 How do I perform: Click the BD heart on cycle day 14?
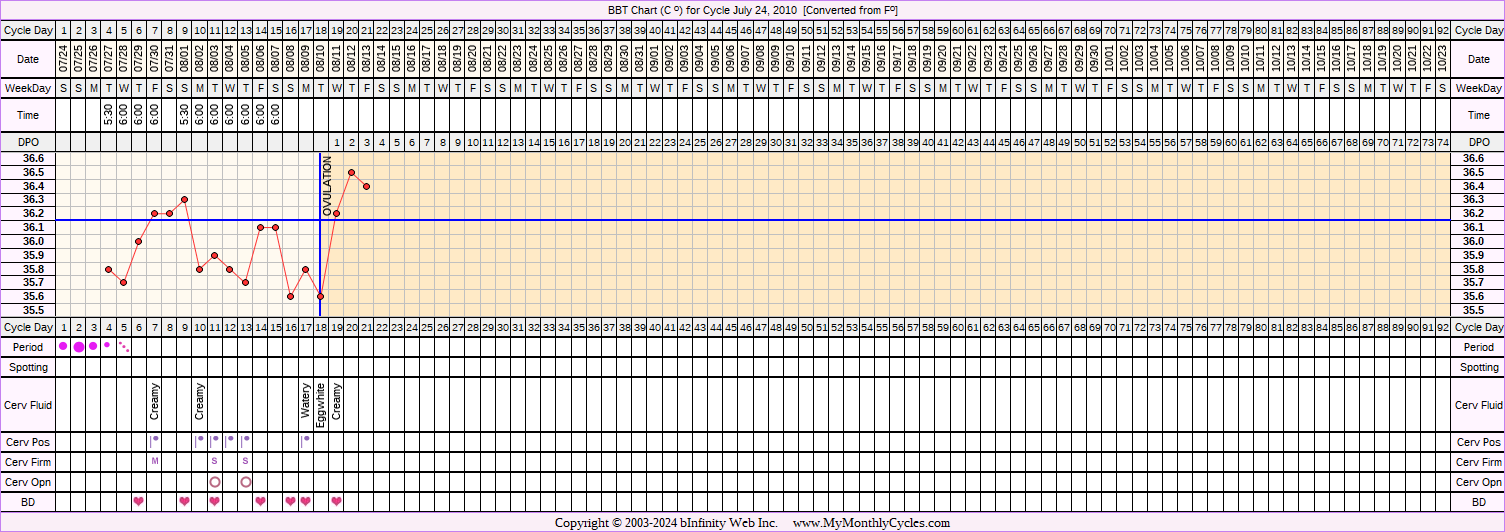(260, 501)
